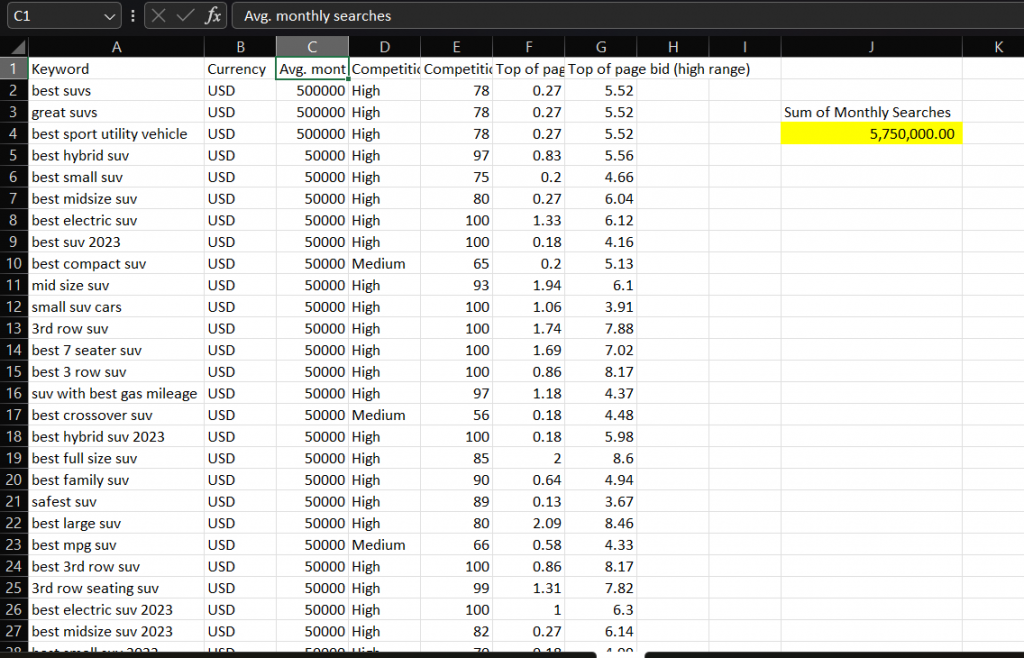The width and height of the screenshot is (1024, 658).
Task: Click the three-dot Name Box resize handle
Action: (x=133, y=16)
